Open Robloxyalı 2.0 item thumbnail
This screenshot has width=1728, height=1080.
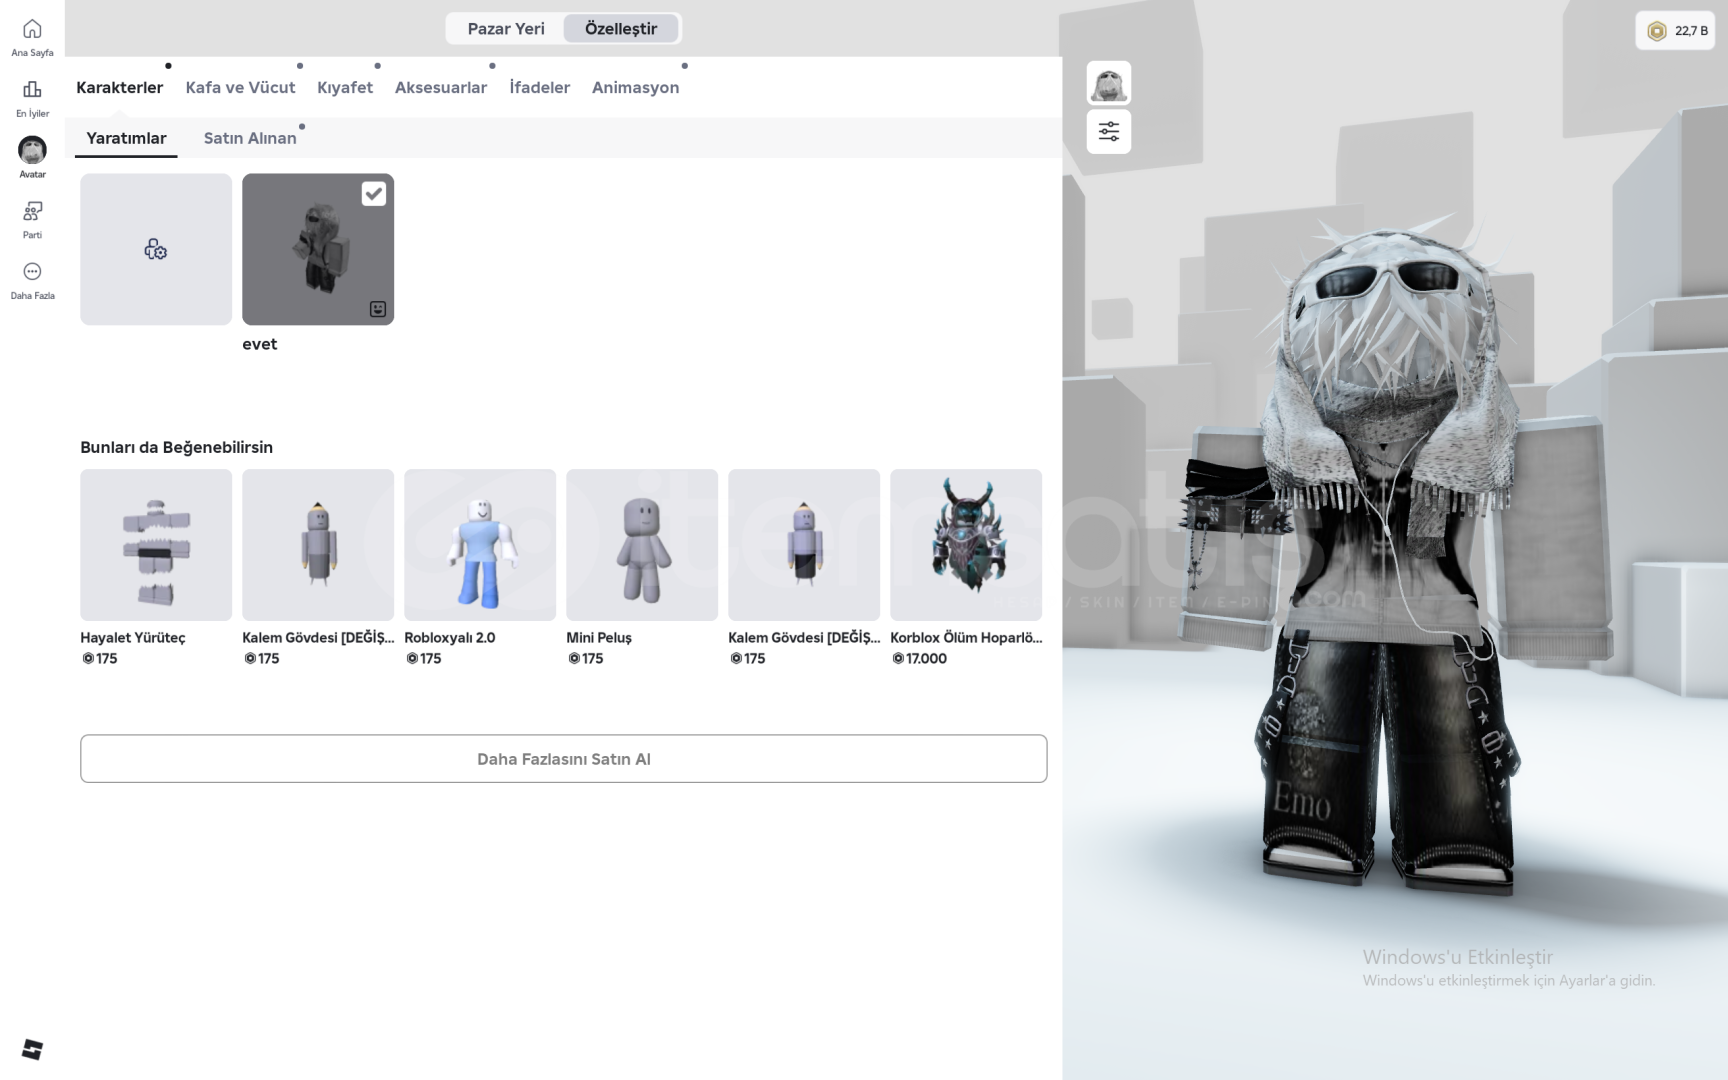(x=480, y=545)
